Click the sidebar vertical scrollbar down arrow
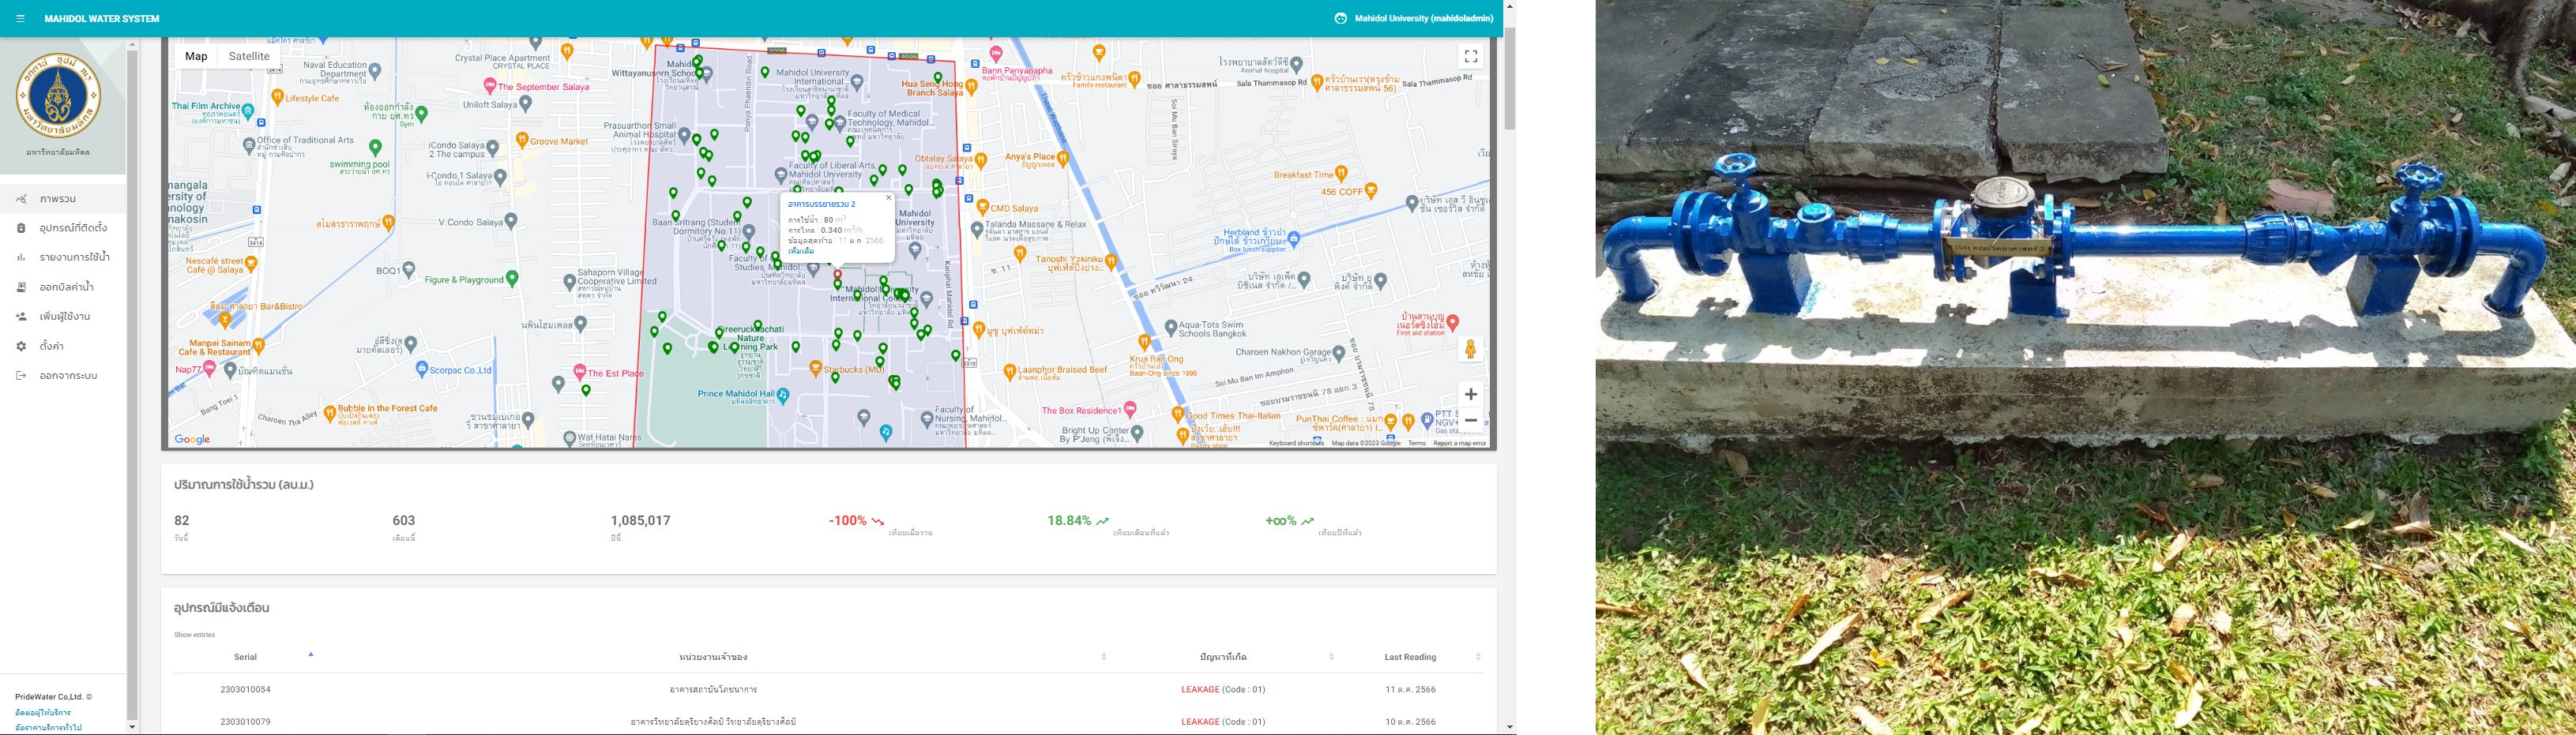This screenshot has height=735, width=2576. pyautogui.click(x=132, y=727)
